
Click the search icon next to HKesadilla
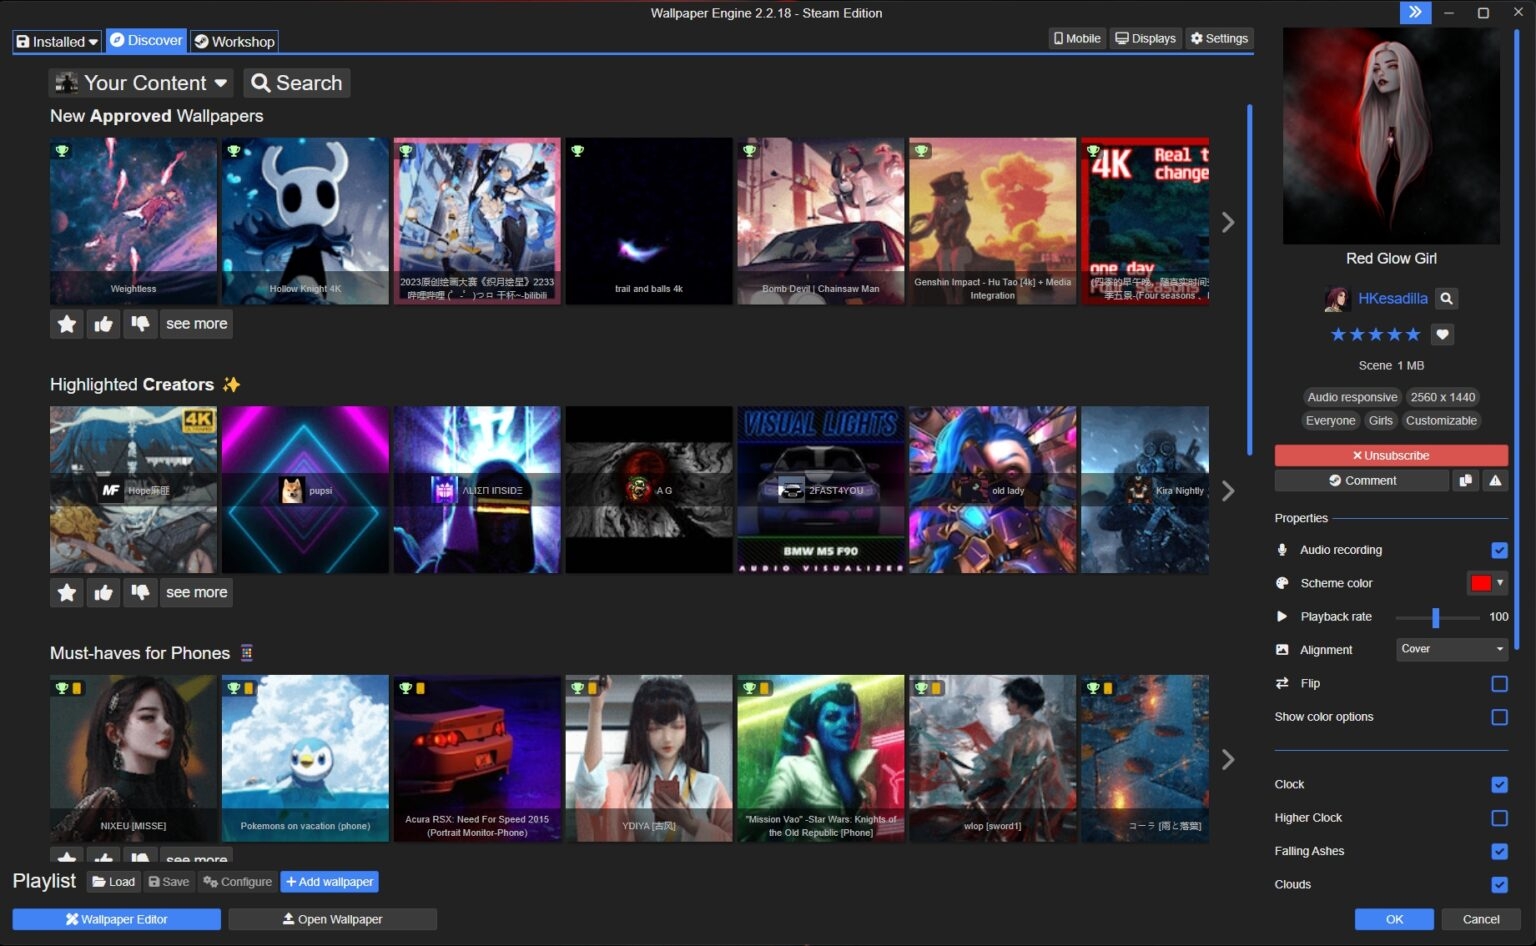(1446, 298)
